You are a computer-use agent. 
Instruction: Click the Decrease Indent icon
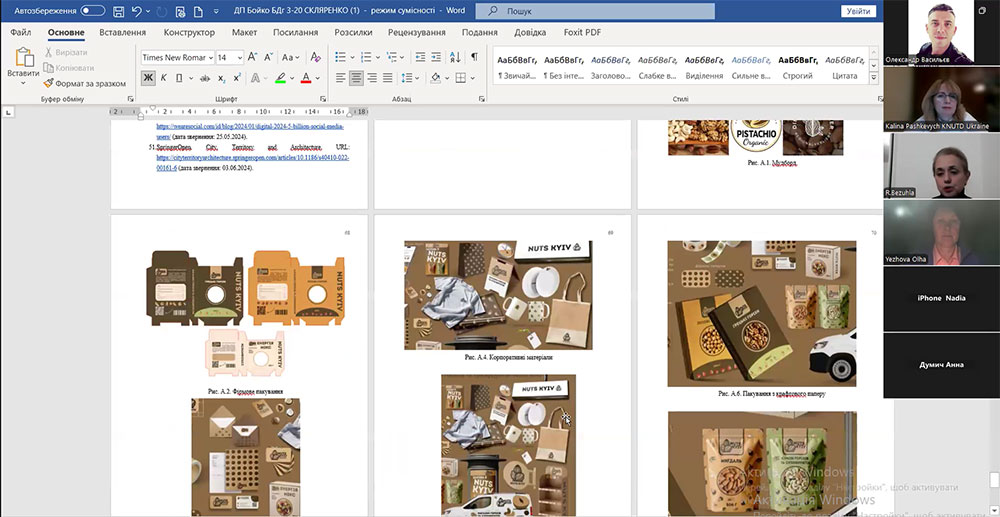point(420,57)
